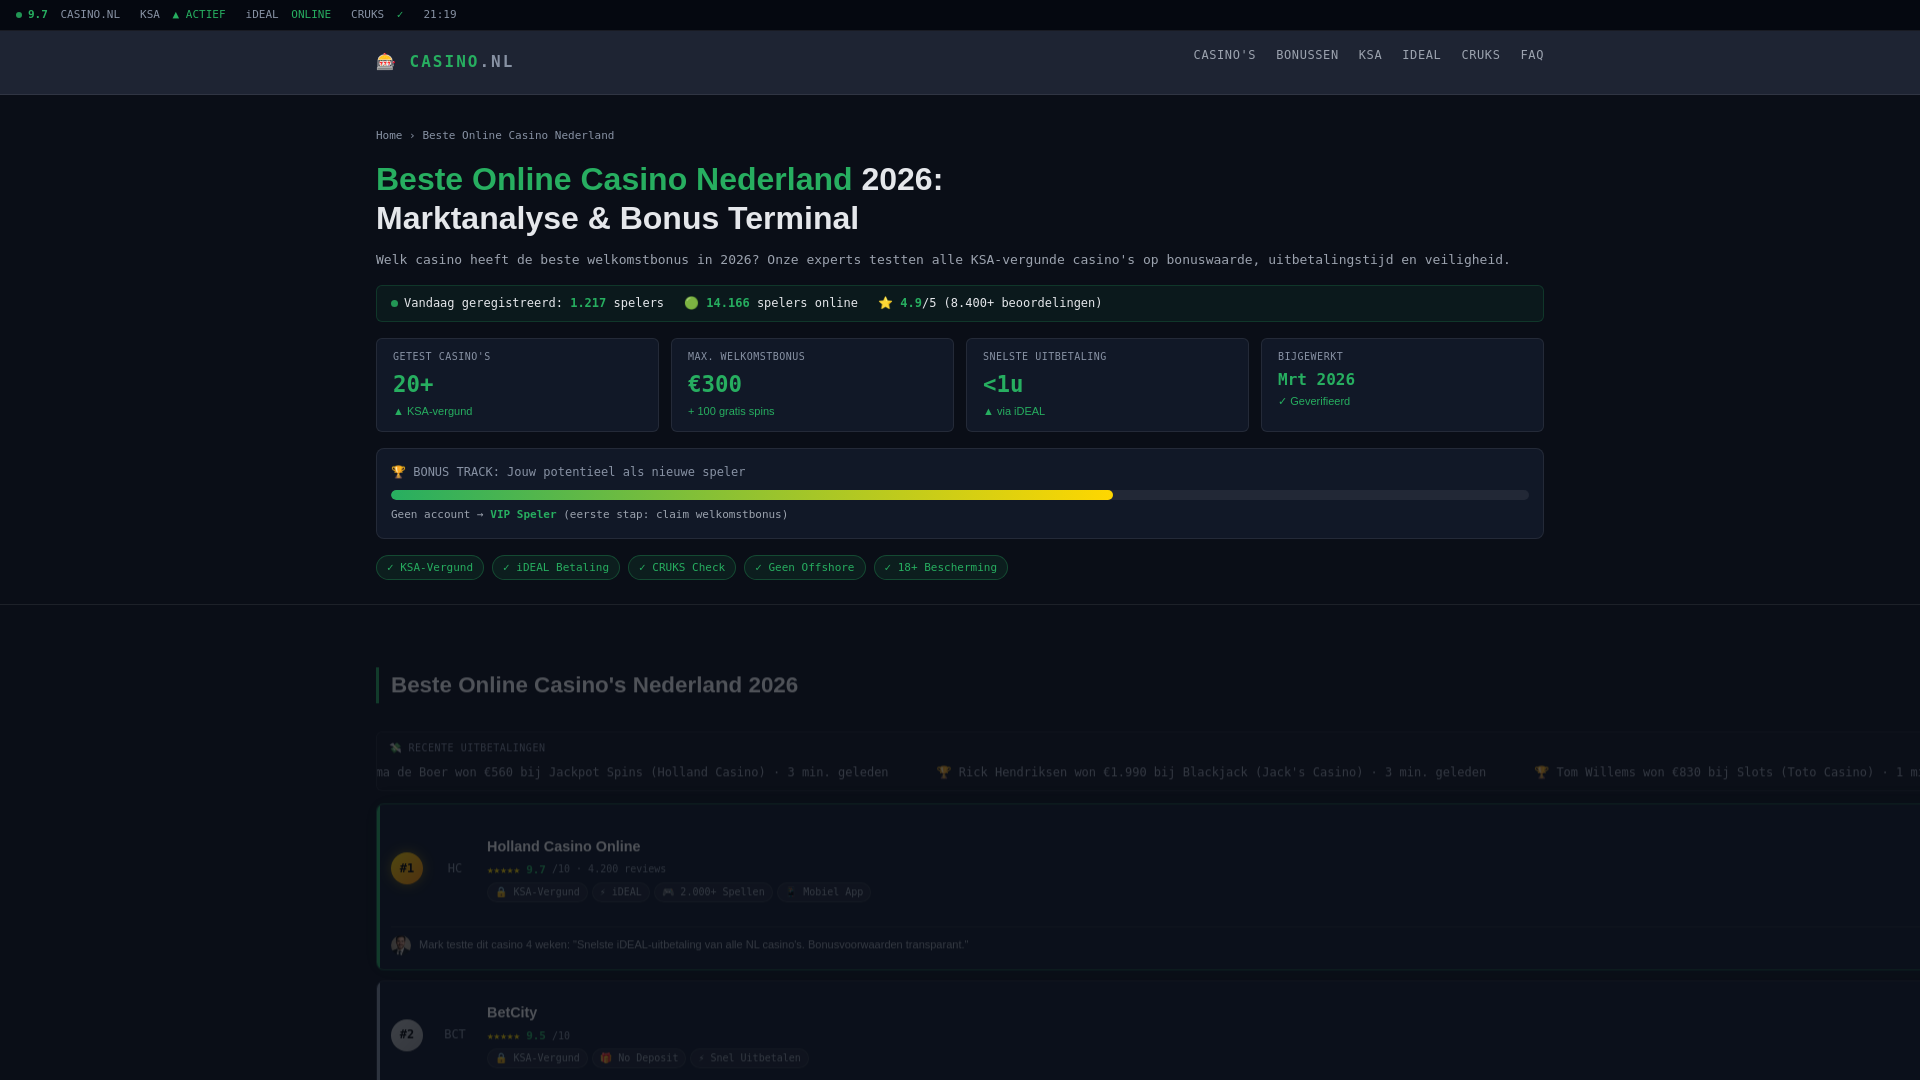Click the iDEAL tag under Holland Casino

pos(621,892)
